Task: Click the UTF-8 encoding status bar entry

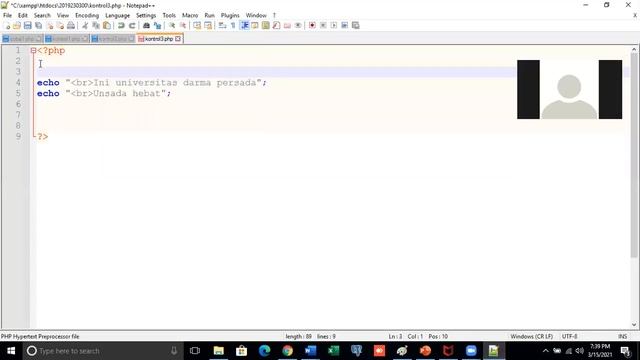Action: 569,336
